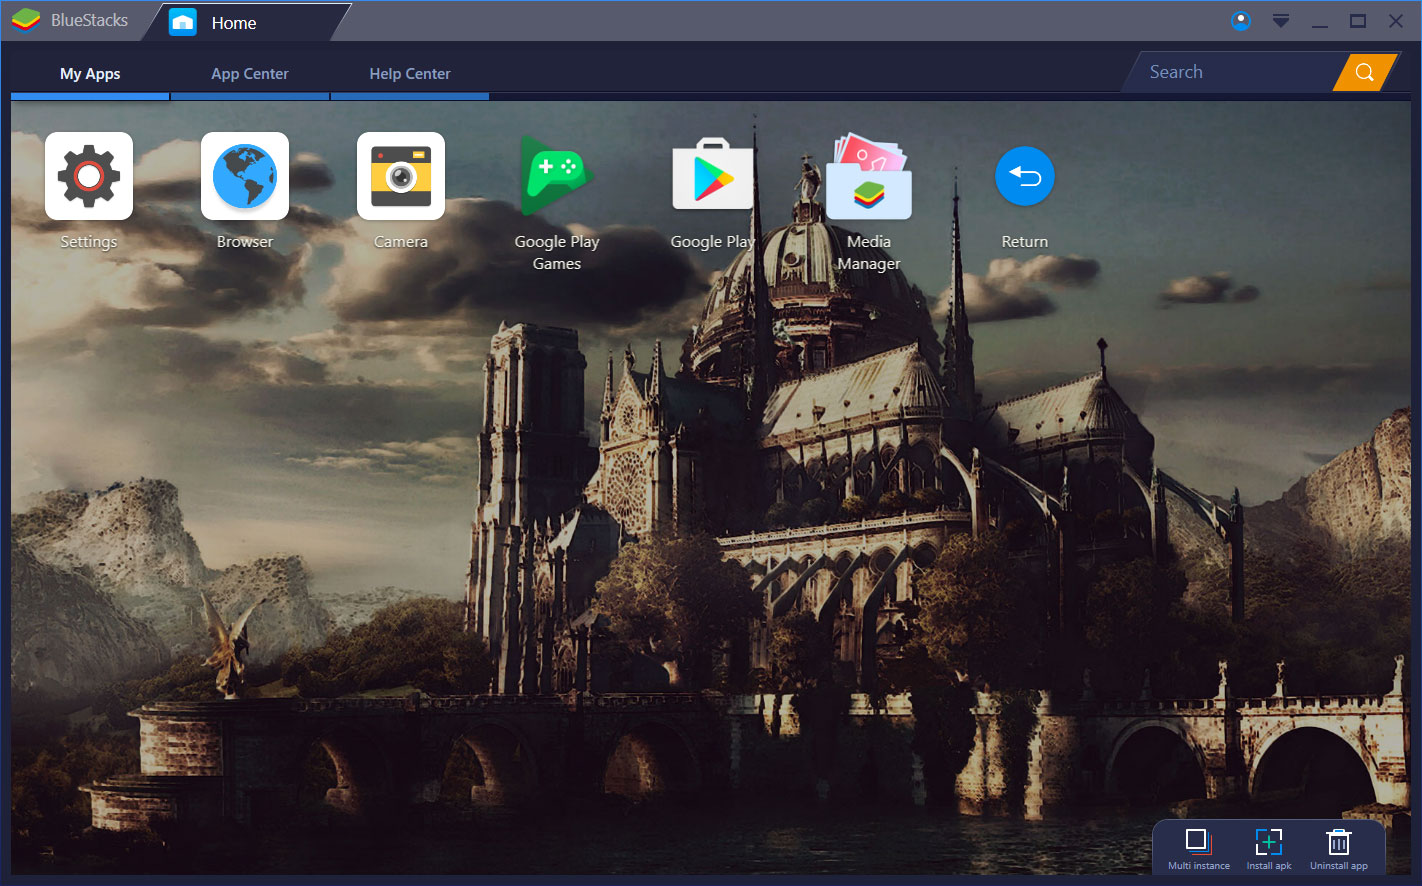Click the Return icon
The image size is (1422, 886).
coord(1025,176)
